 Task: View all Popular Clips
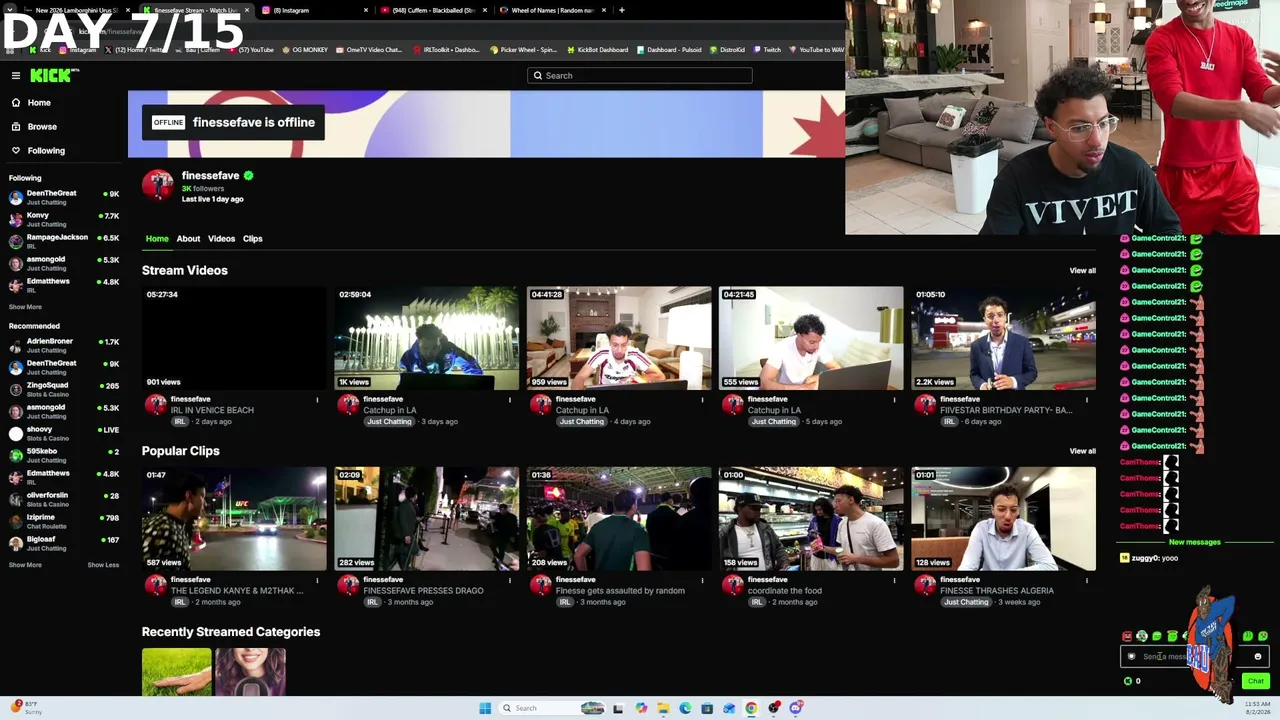[x=1082, y=451]
